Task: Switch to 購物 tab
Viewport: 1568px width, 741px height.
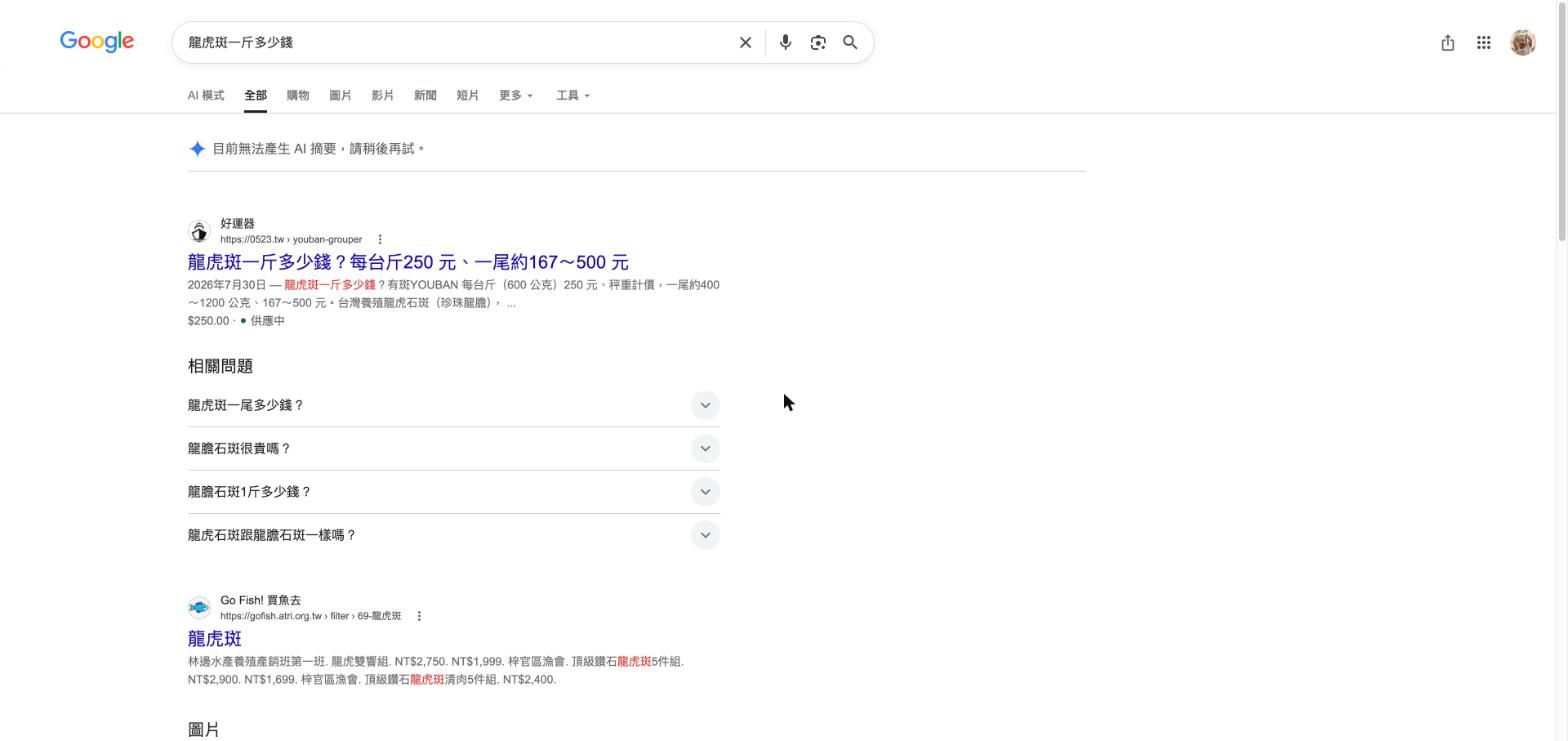Action: (x=298, y=95)
